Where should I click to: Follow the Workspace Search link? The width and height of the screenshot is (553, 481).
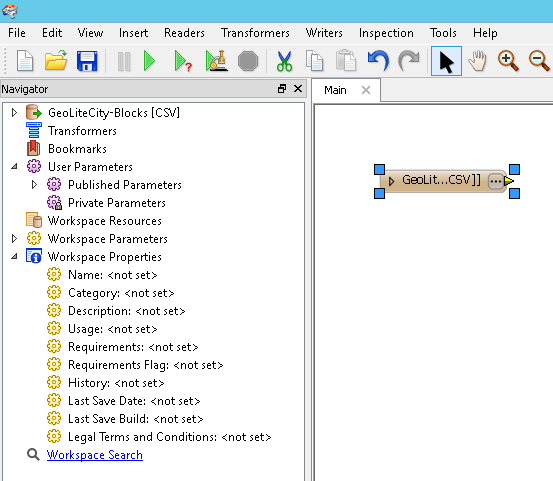(95, 455)
